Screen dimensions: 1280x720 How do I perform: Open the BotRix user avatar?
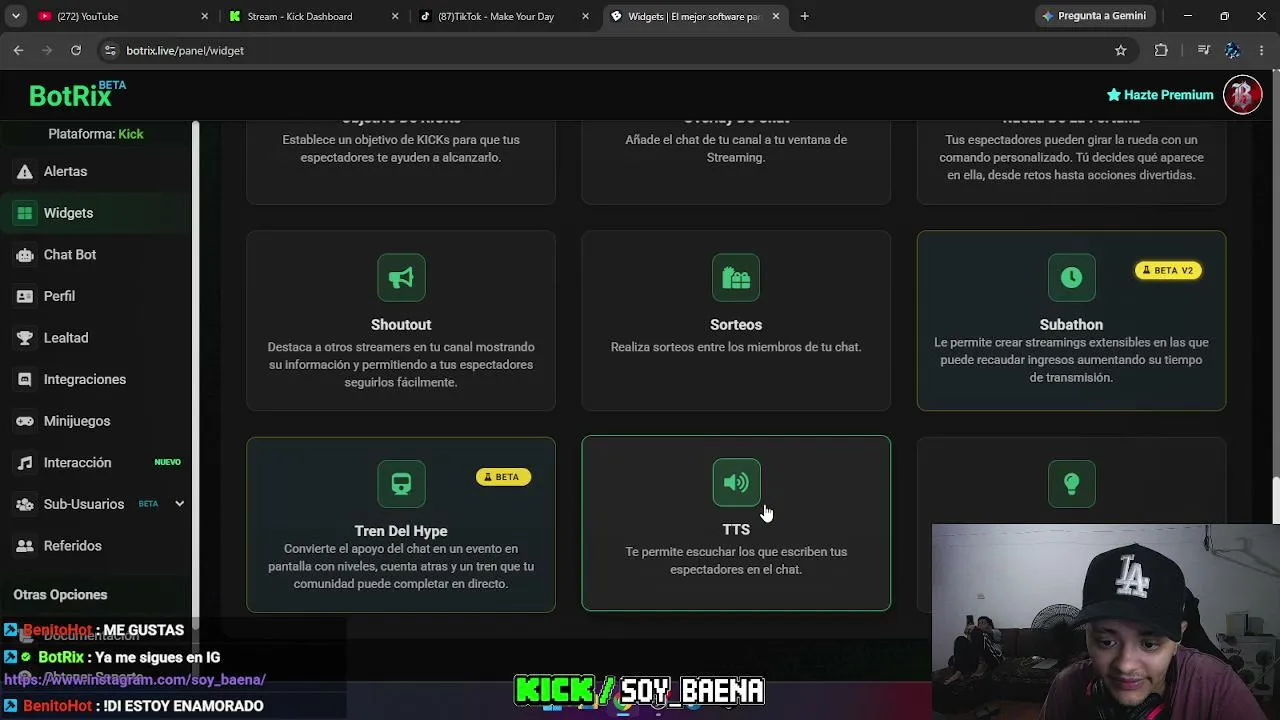point(1242,95)
